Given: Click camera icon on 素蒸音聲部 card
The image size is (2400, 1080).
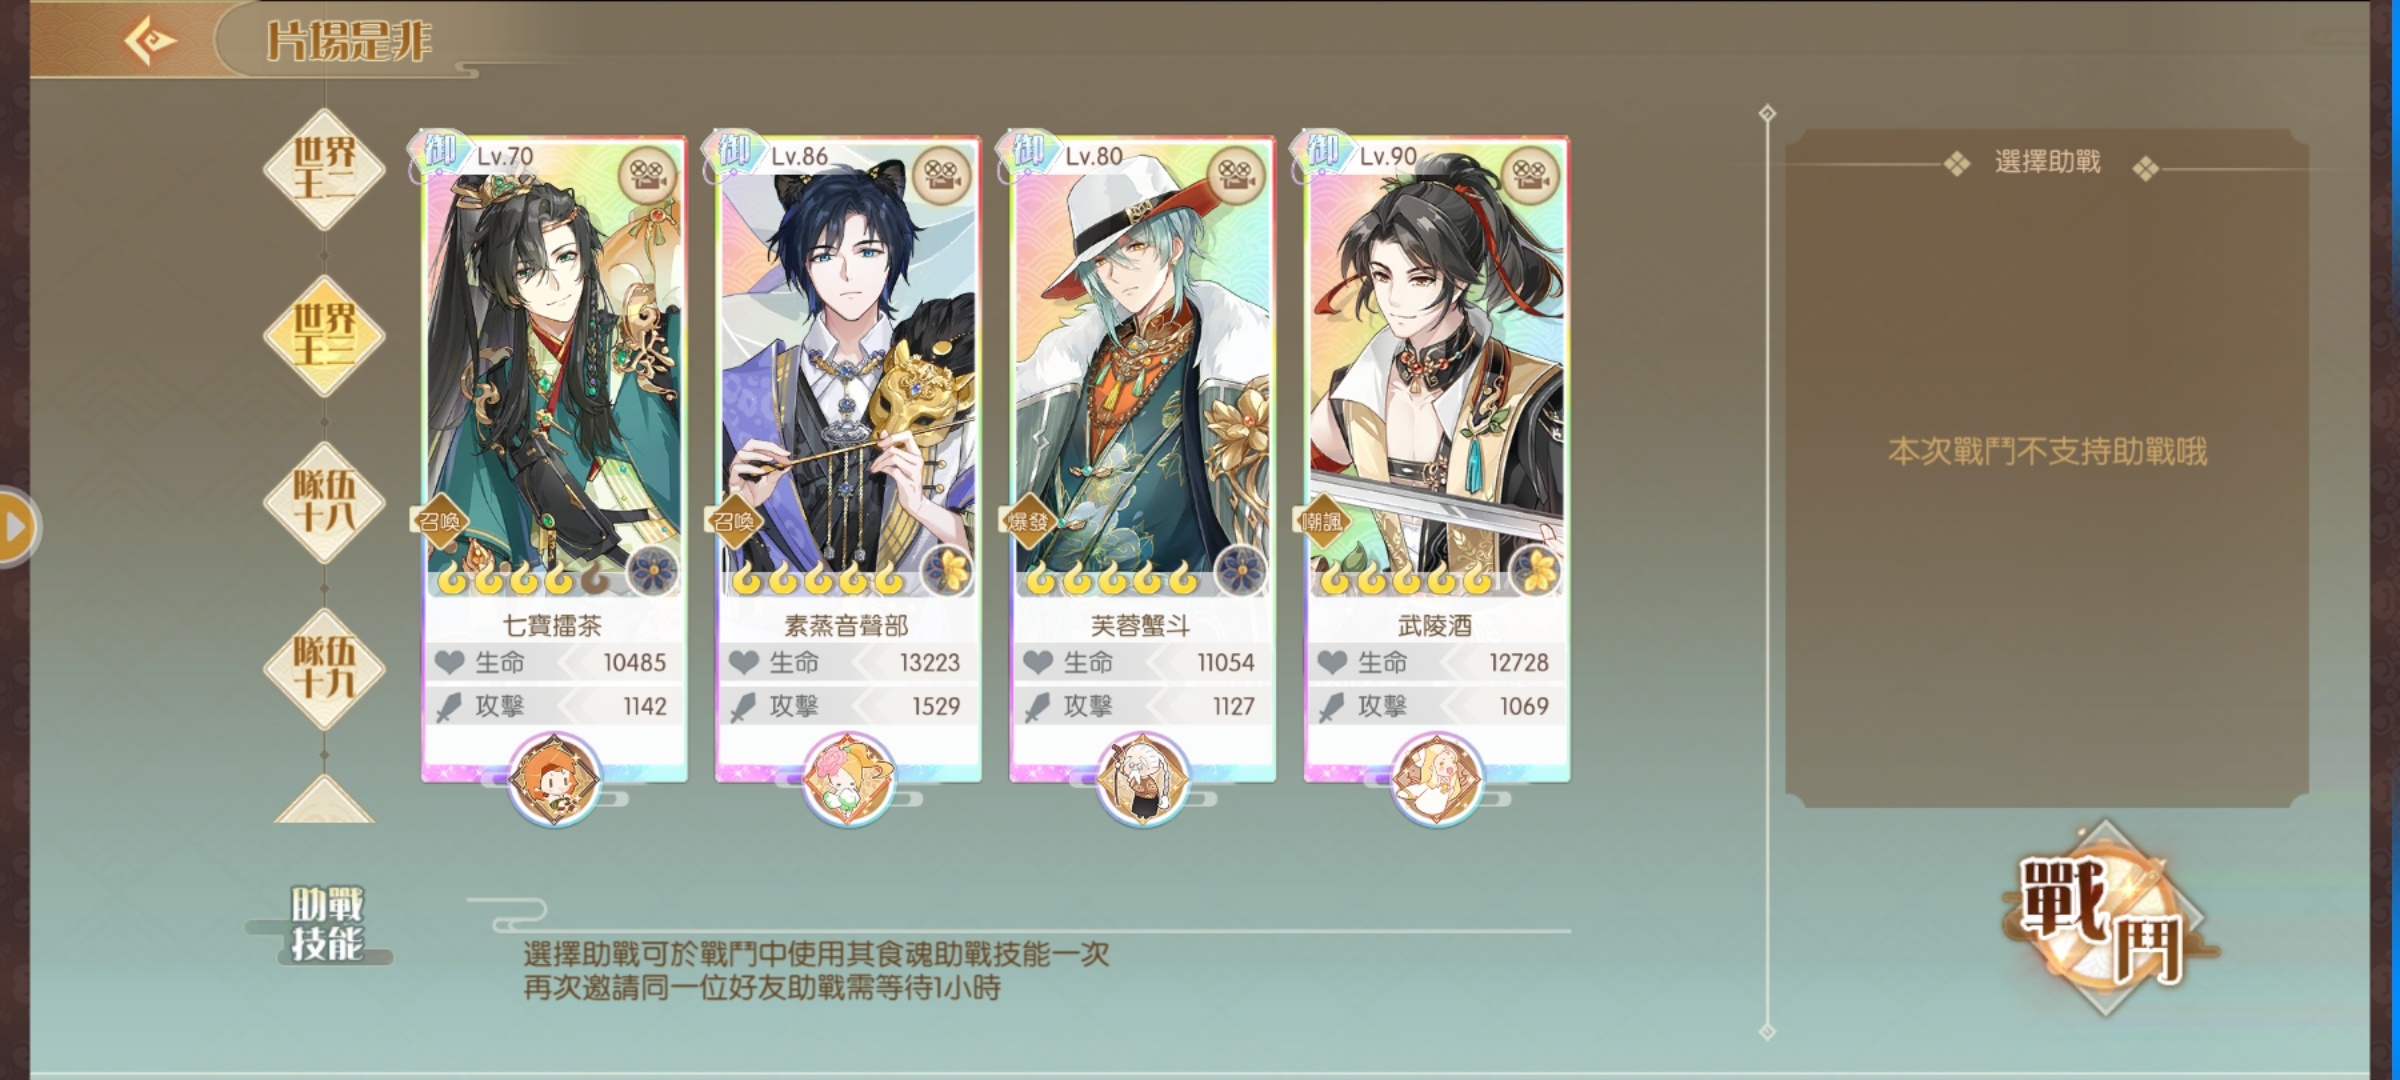Looking at the screenshot, I should tap(942, 176).
